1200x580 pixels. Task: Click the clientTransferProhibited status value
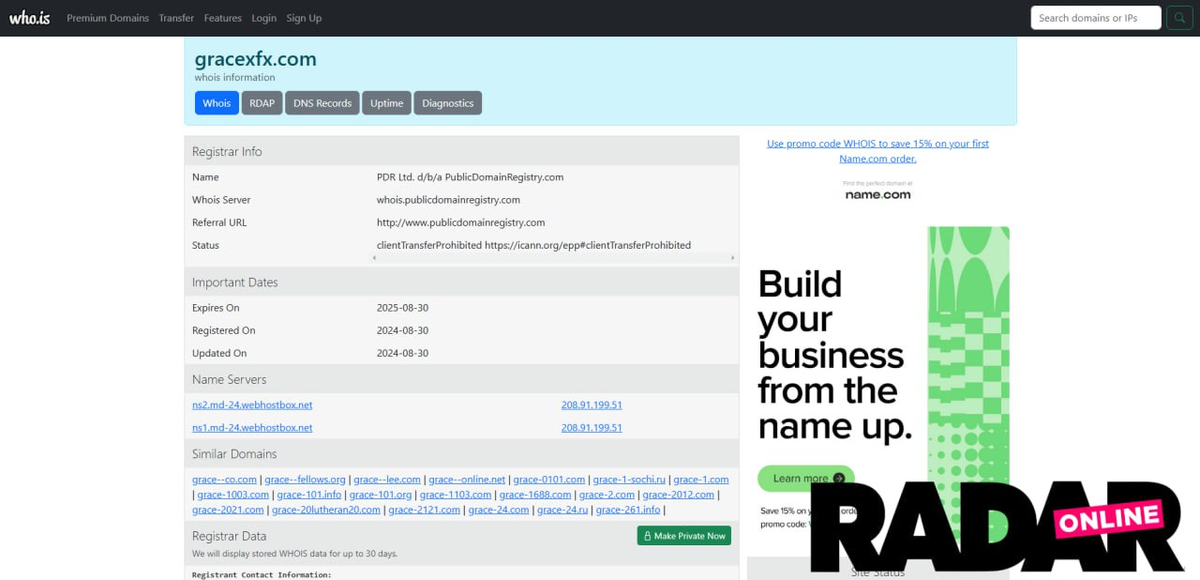coord(534,245)
